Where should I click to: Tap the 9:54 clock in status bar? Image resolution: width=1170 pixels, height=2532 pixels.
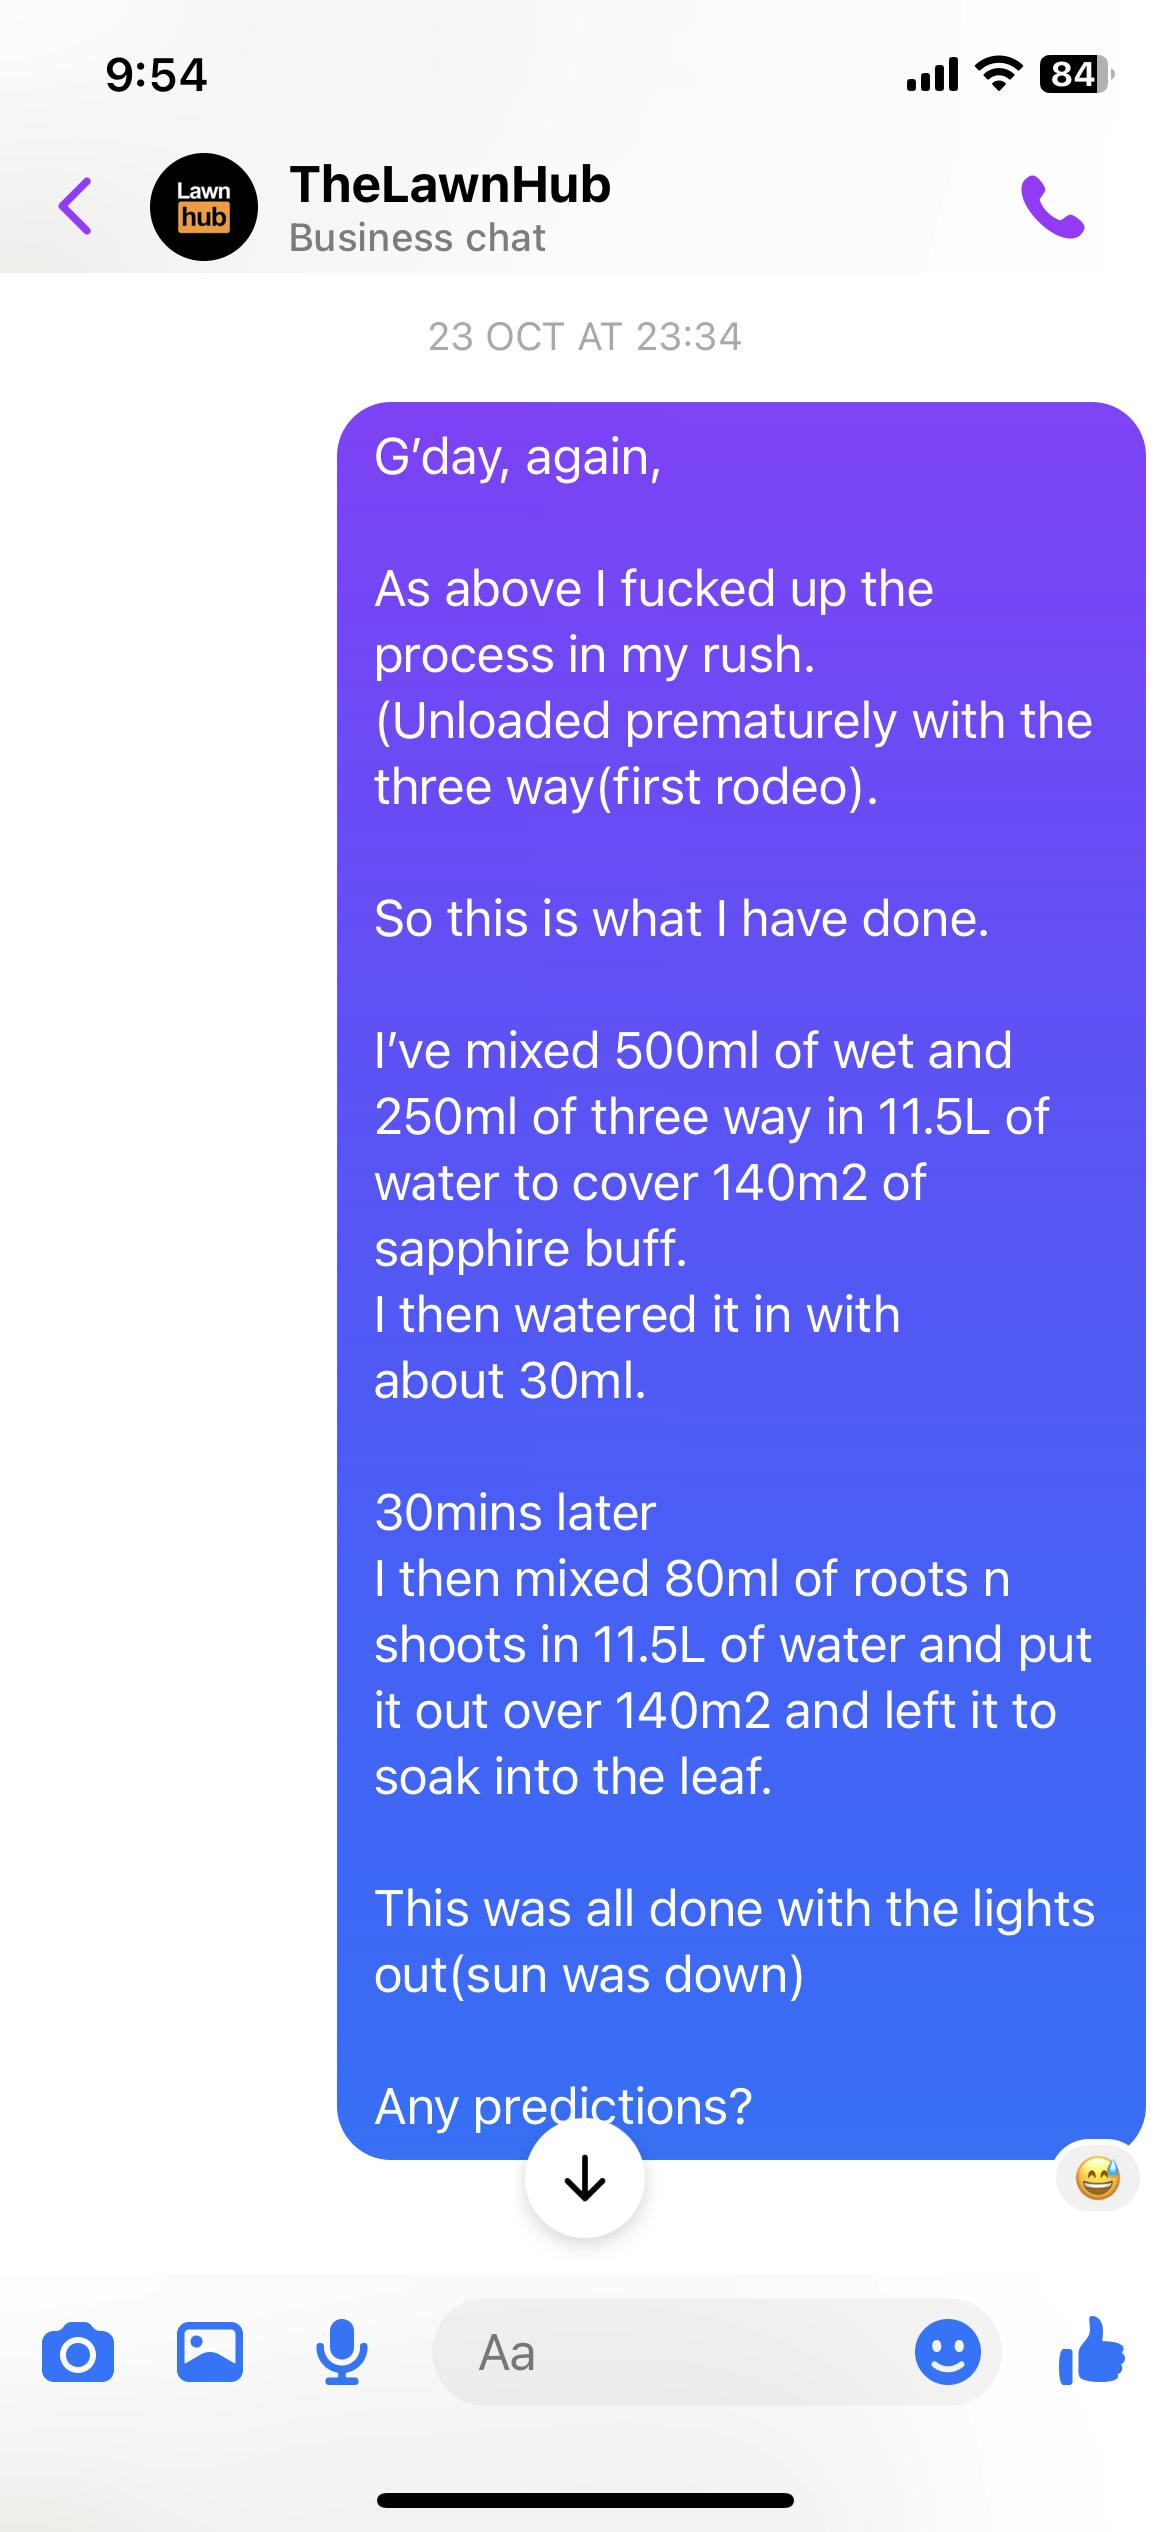[x=156, y=75]
